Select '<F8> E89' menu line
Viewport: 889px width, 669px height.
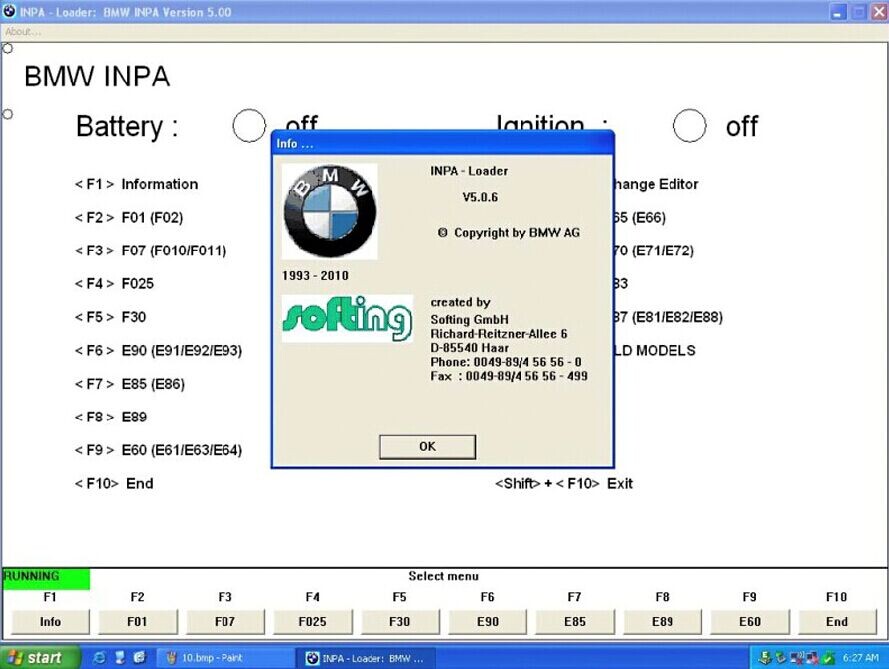coord(111,417)
